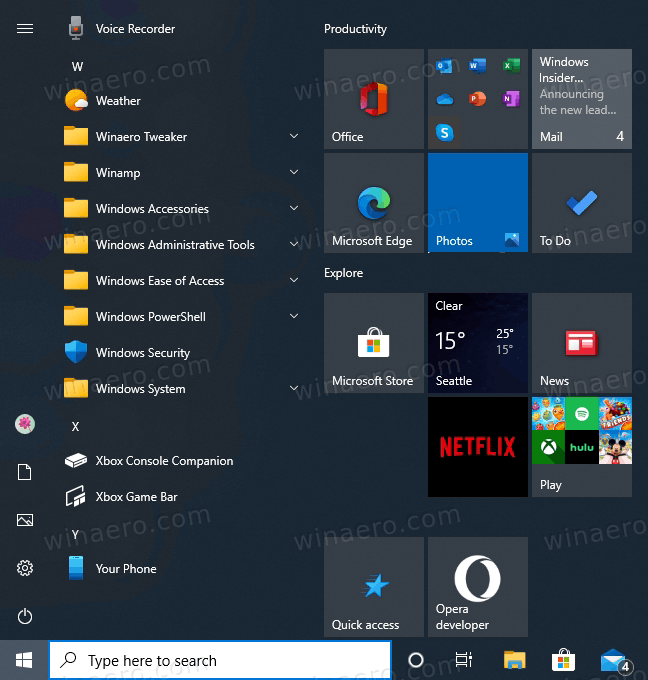The image size is (648, 680).
Task: Expand Windows PowerShell folder chevron
Action: pos(294,316)
